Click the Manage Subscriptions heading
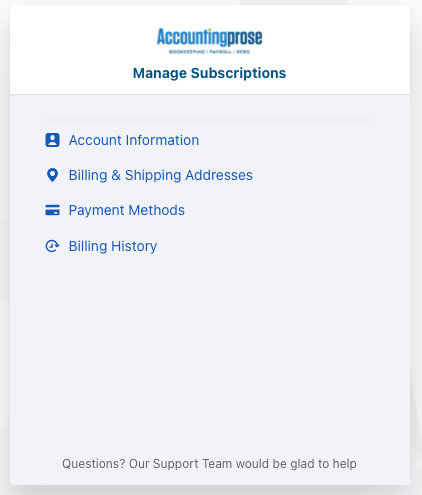Image resolution: width=422 pixels, height=495 pixels. pyautogui.click(x=209, y=73)
